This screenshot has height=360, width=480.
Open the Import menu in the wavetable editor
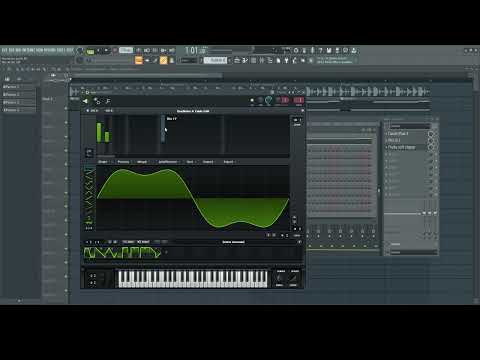208,162
